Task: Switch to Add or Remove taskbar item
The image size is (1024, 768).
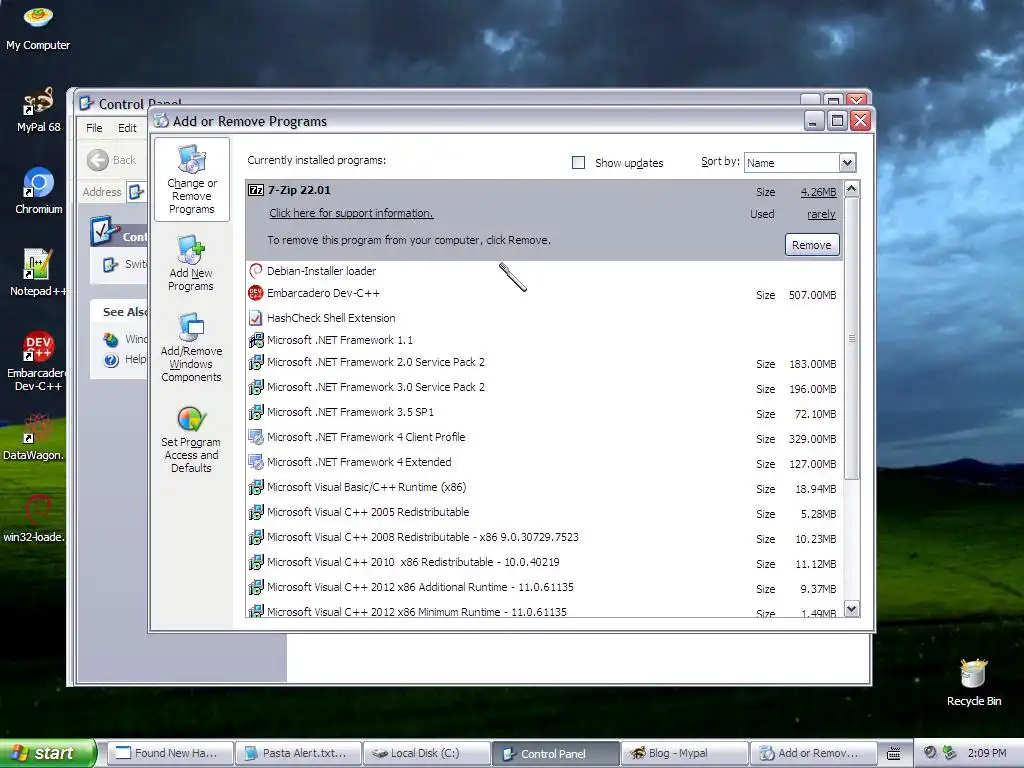Action: point(813,753)
